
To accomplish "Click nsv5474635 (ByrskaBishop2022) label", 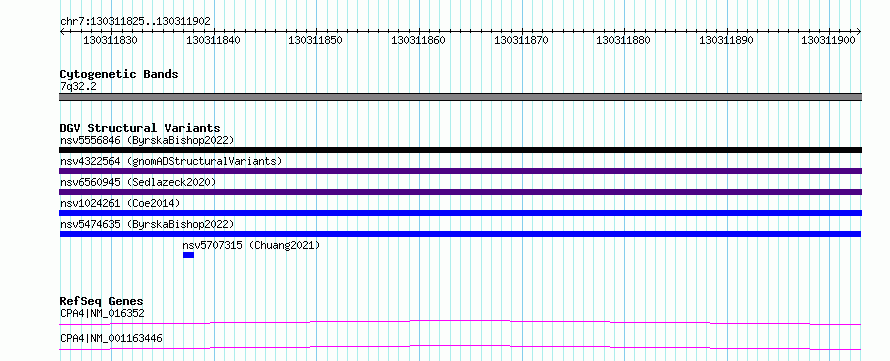I will coord(147,224).
